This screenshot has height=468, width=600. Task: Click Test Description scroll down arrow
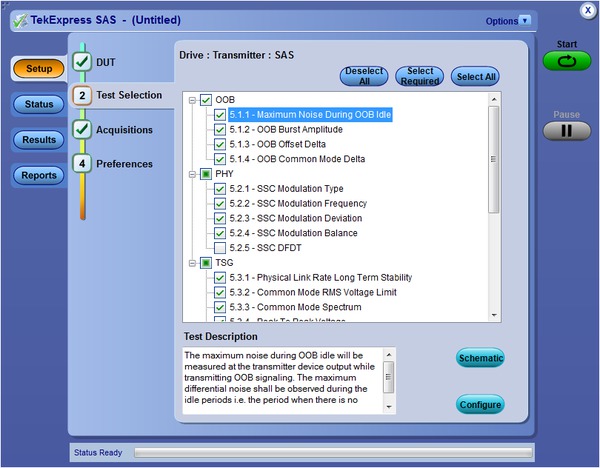(x=389, y=407)
